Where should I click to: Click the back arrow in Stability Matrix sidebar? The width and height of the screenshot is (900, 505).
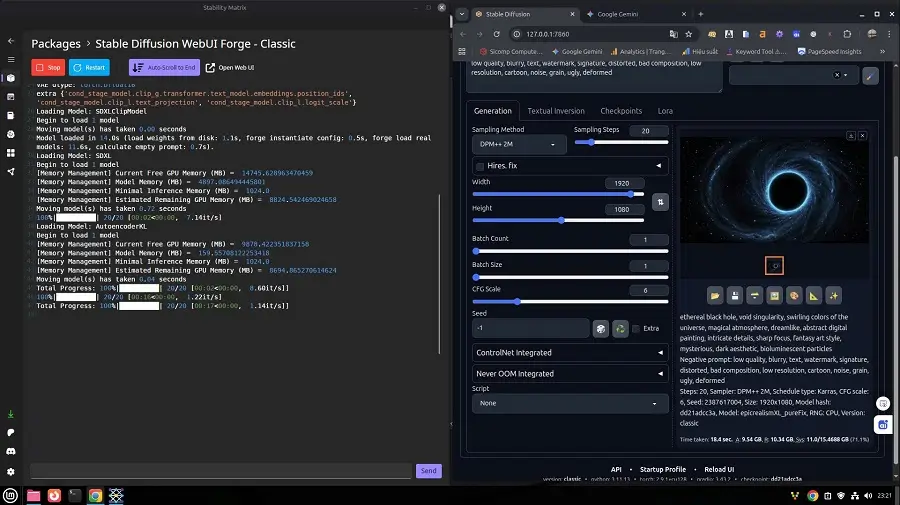tap(10, 41)
